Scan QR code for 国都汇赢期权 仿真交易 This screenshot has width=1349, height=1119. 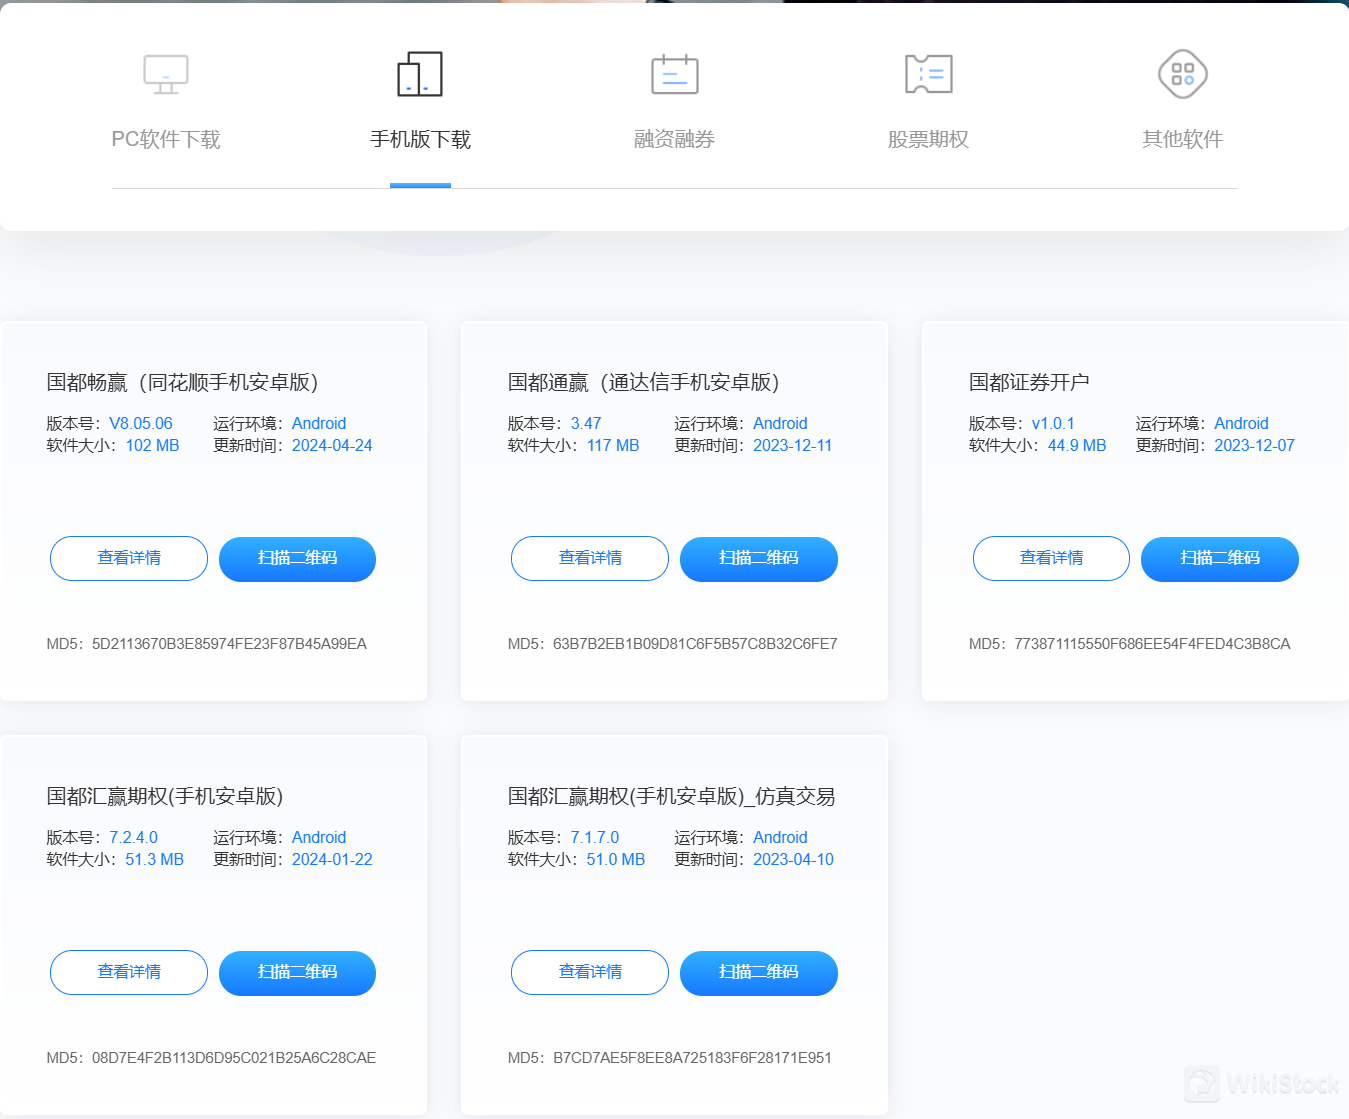tap(759, 973)
